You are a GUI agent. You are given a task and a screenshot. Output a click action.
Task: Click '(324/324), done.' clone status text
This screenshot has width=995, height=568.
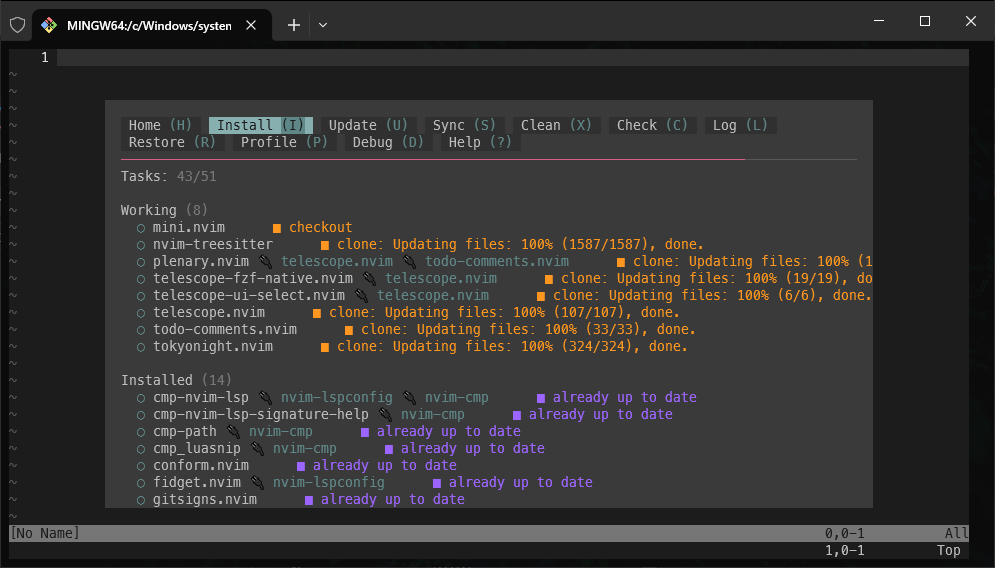[624, 347]
